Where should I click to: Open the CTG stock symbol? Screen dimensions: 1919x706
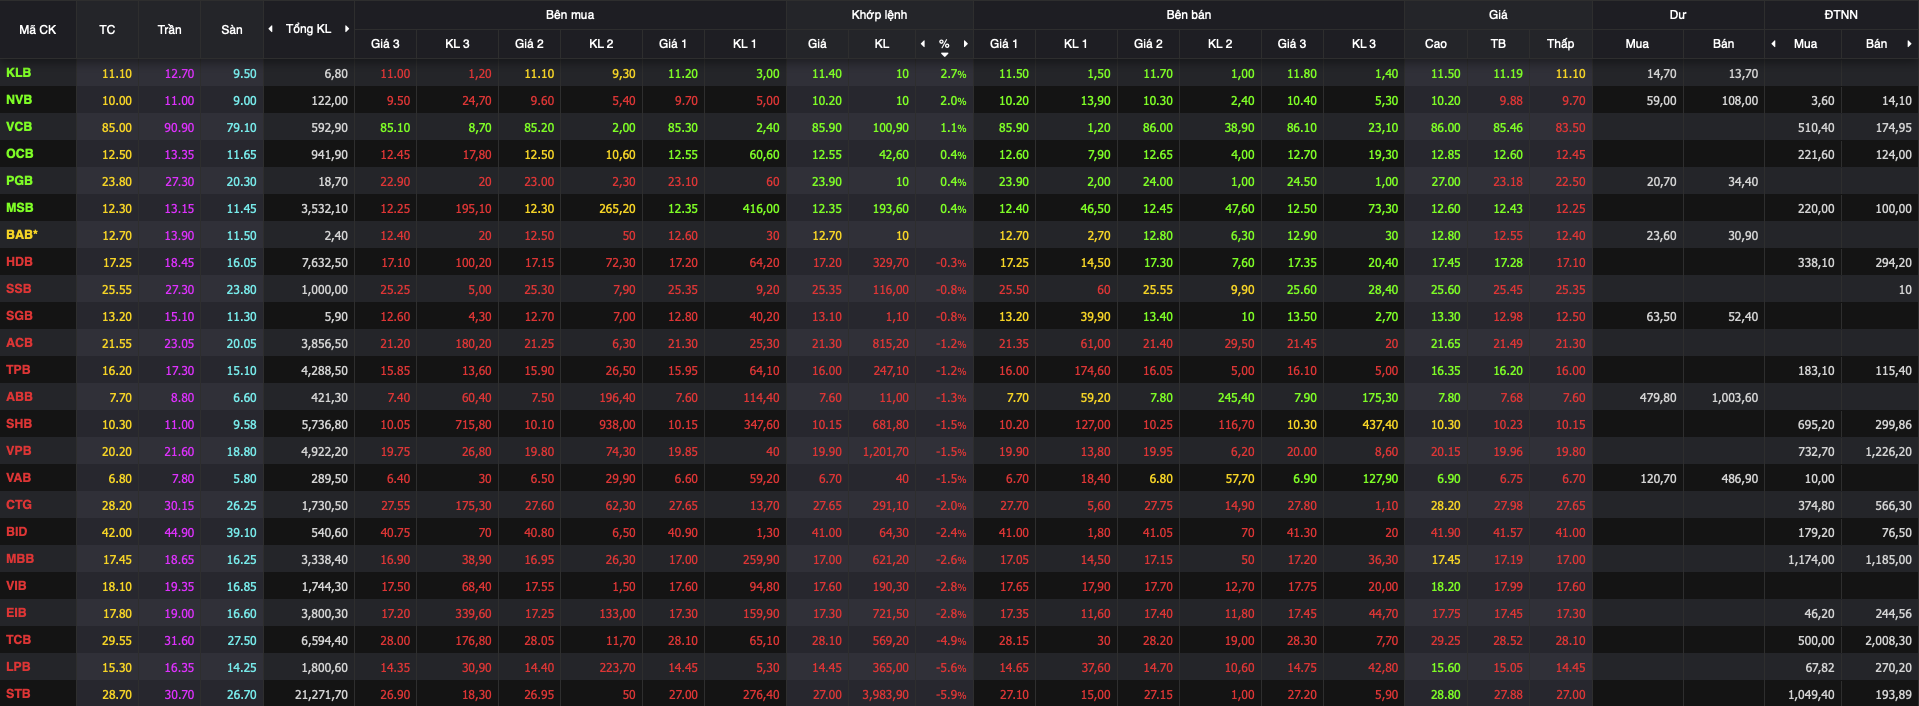click(19, 505)
